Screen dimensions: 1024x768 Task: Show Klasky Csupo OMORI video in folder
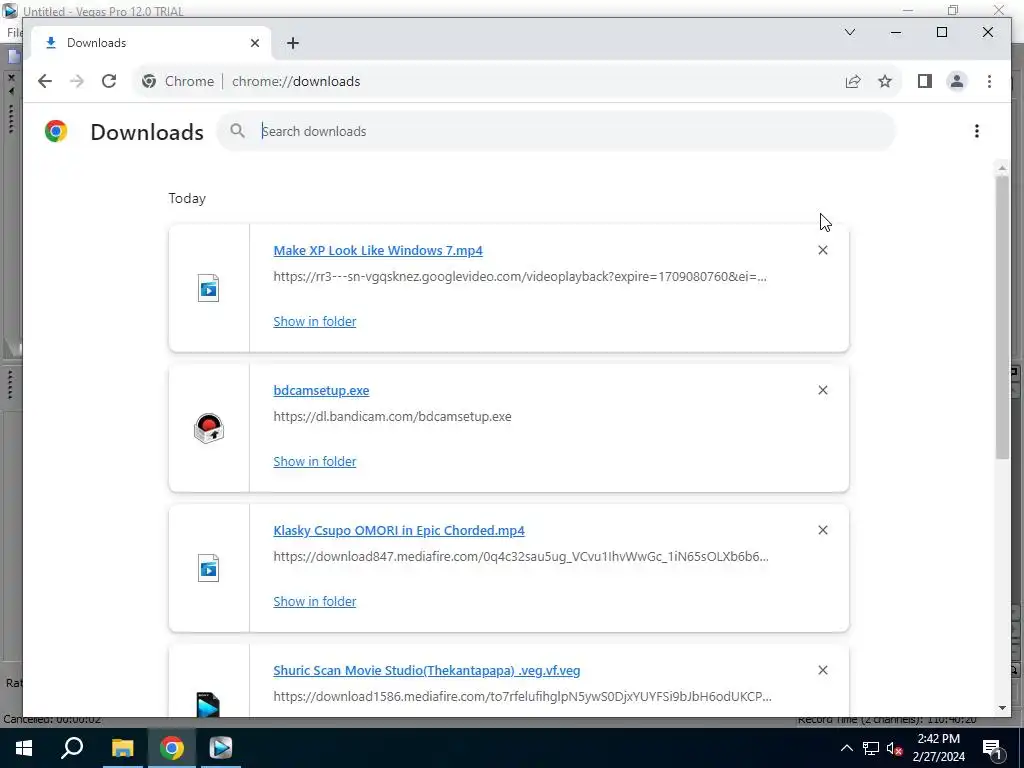[x=315, y=601]
